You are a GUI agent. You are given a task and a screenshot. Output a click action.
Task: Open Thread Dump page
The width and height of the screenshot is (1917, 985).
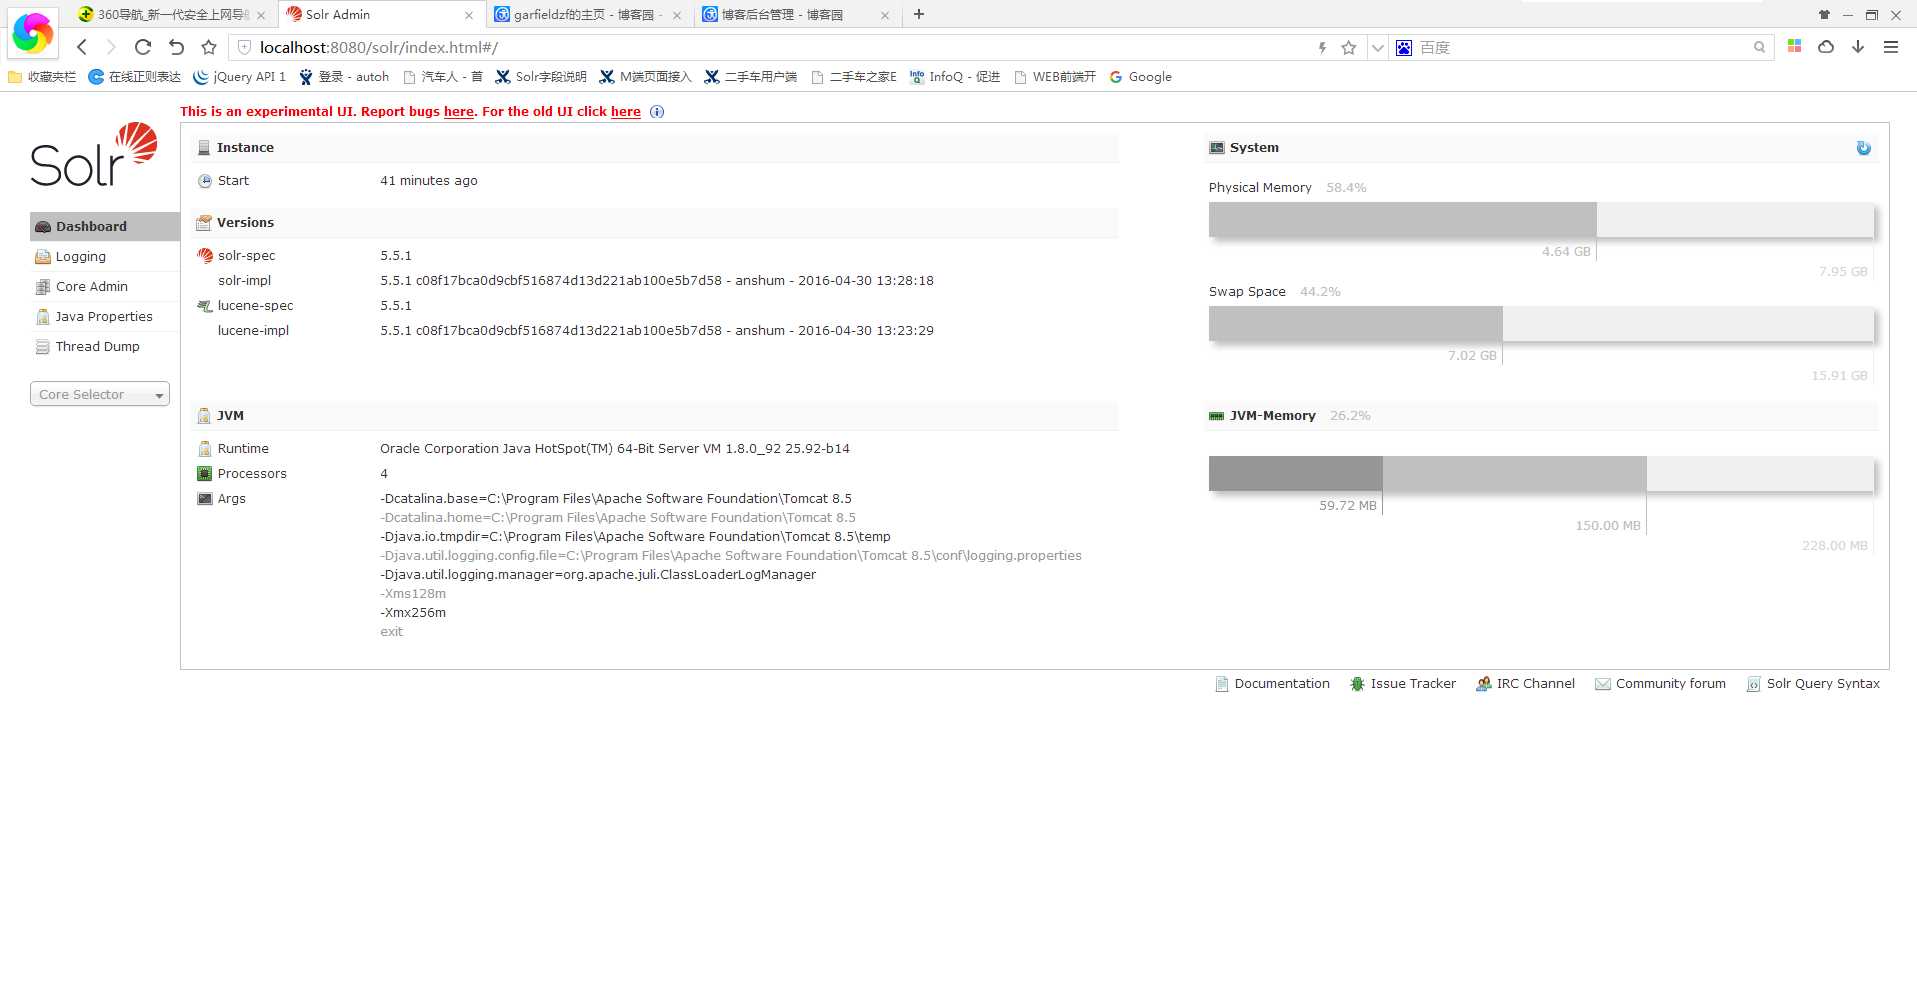(x=104, y=347)
